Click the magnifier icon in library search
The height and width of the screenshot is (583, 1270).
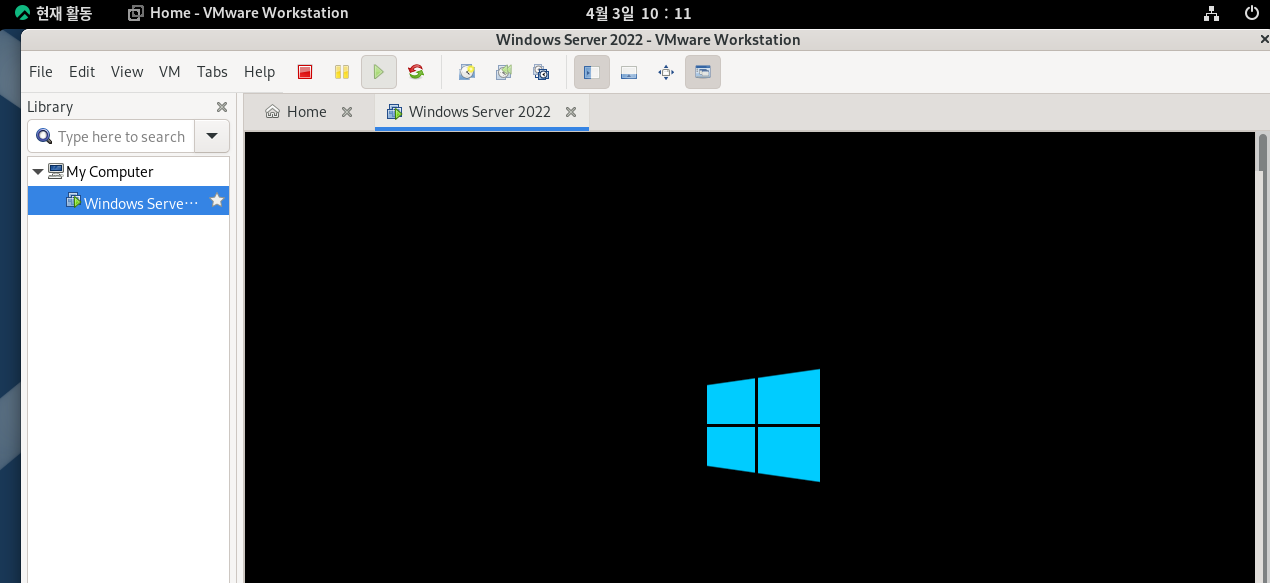(x=44, y=137)
